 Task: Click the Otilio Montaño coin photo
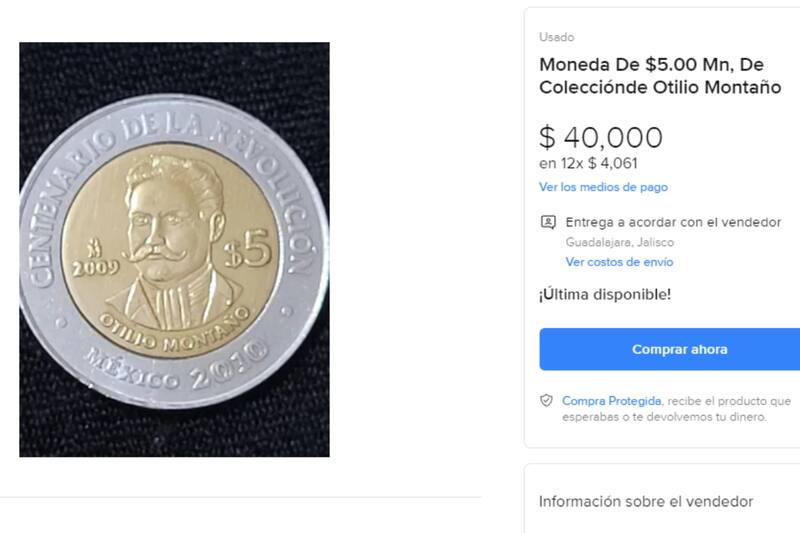174,249
